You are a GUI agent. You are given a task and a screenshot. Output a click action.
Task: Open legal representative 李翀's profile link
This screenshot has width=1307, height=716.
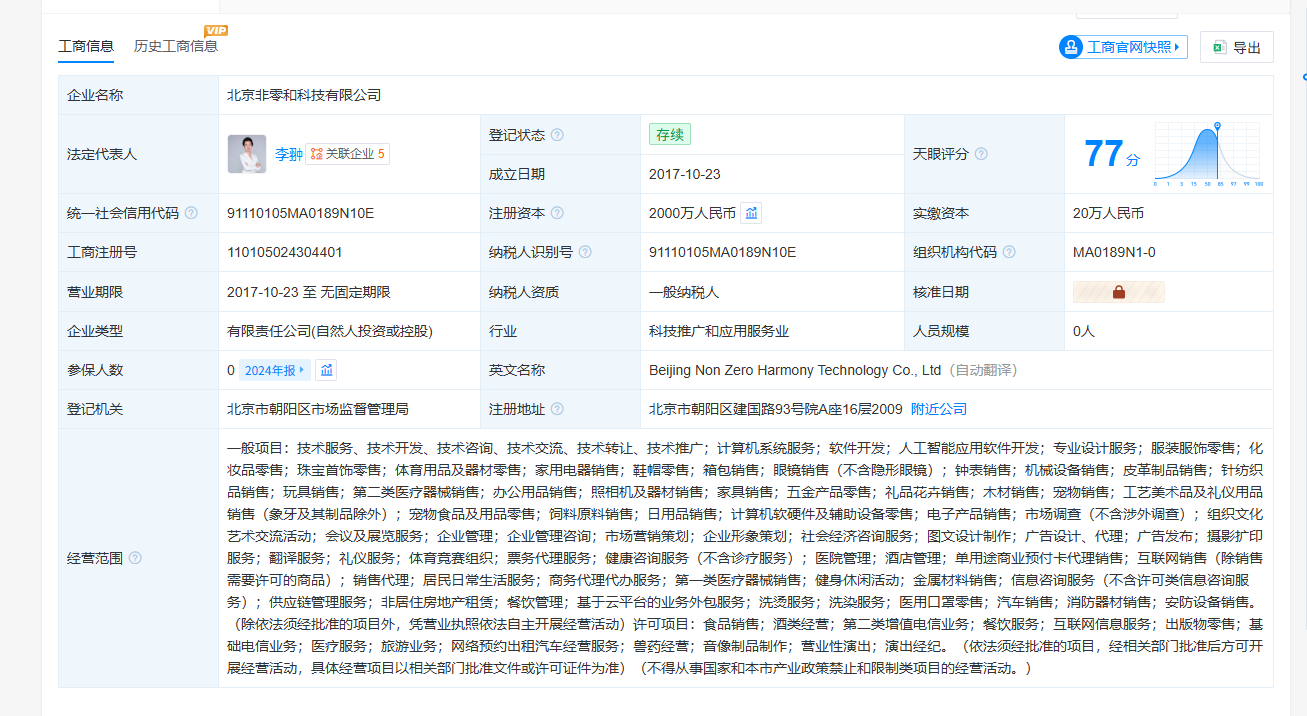coord(288,154)
